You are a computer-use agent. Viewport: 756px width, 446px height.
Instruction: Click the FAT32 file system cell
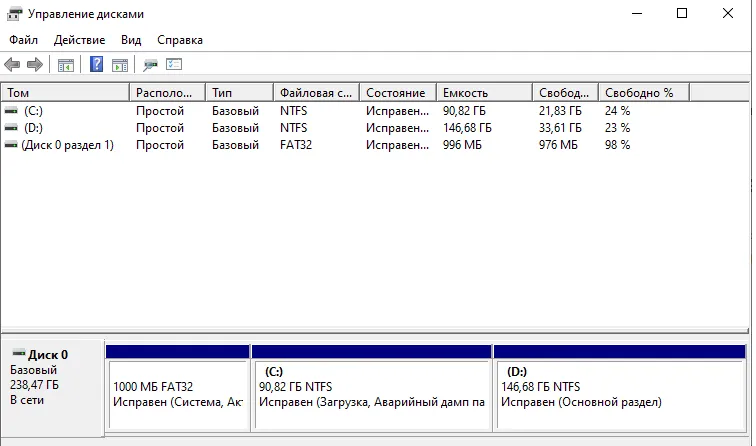point(296,145)
